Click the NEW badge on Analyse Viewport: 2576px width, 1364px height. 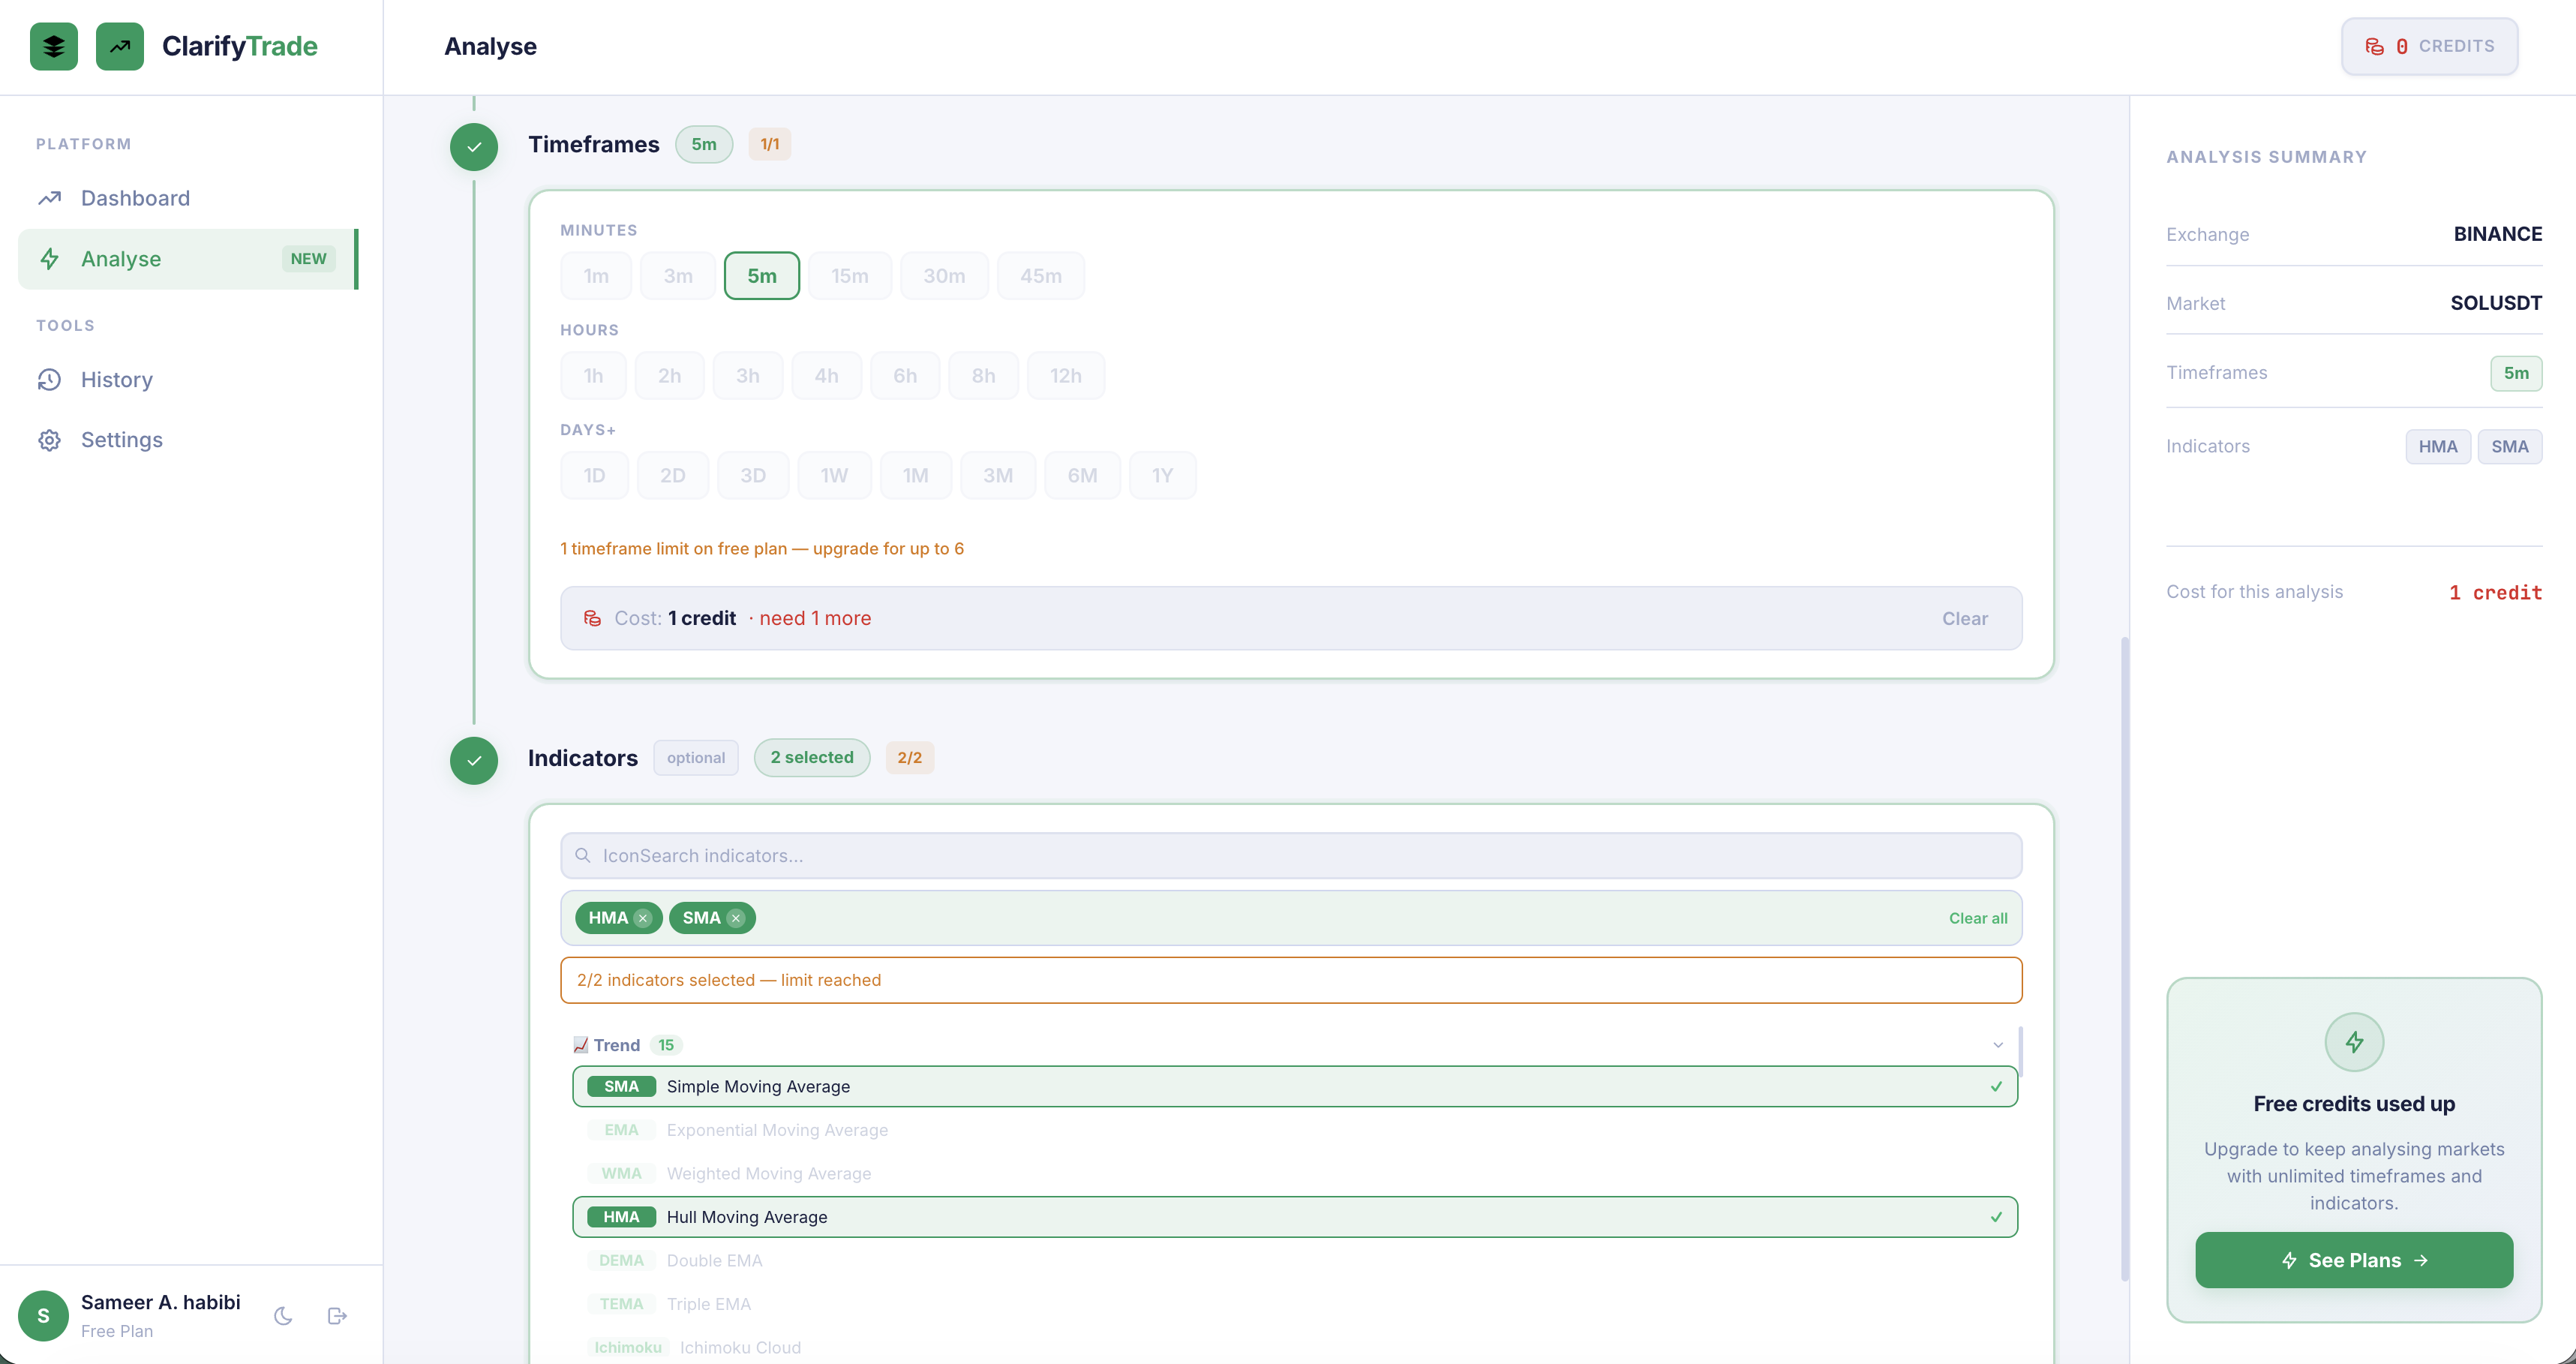[x=308, y=259]
